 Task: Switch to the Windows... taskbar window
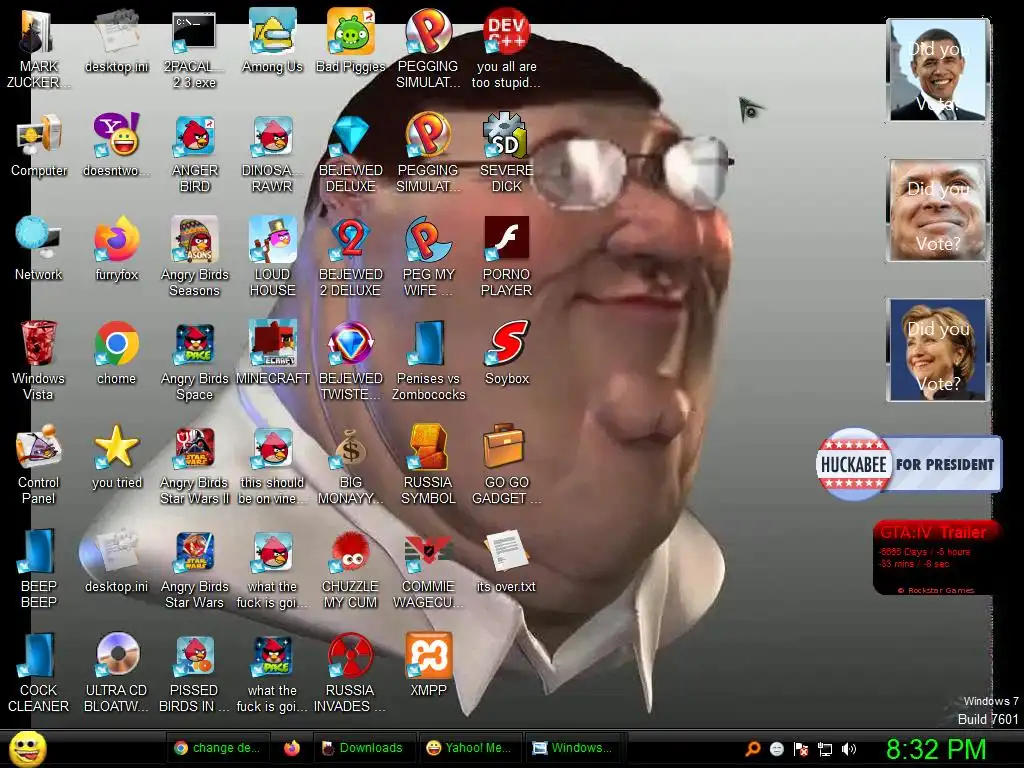click(x=573, y=748)
